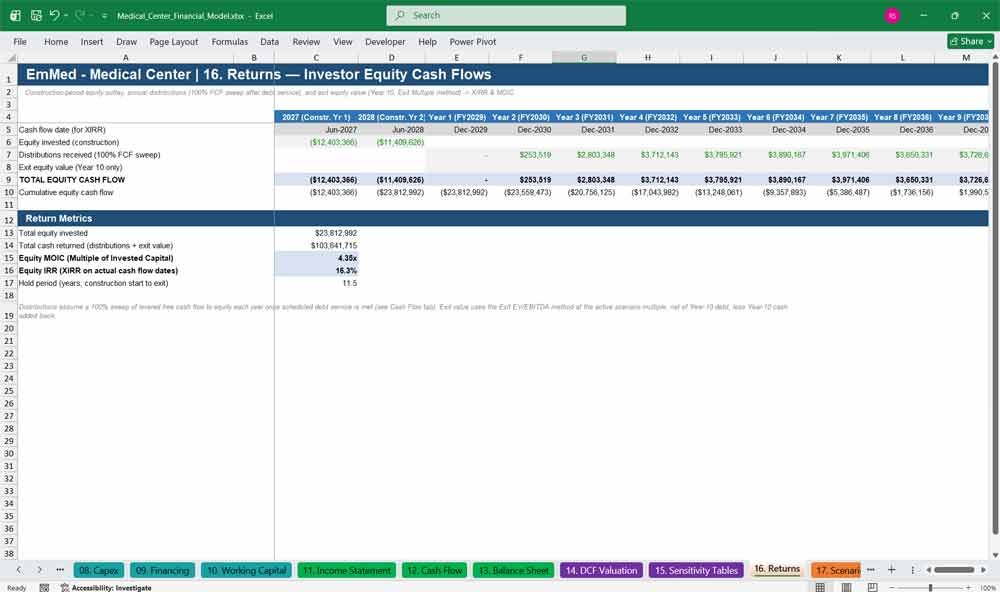1000x592 pixels.
Task: Select column G header
Action: [x=584, y=57]
